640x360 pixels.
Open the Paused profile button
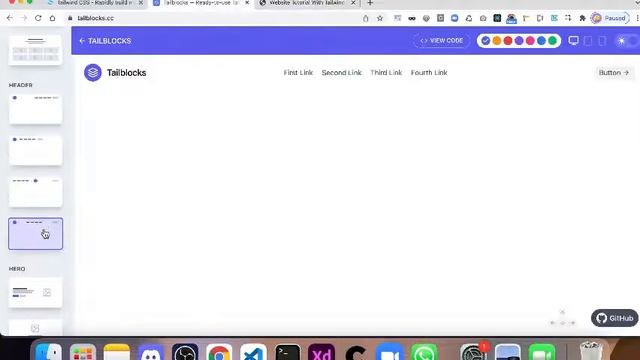coord(610,18)
